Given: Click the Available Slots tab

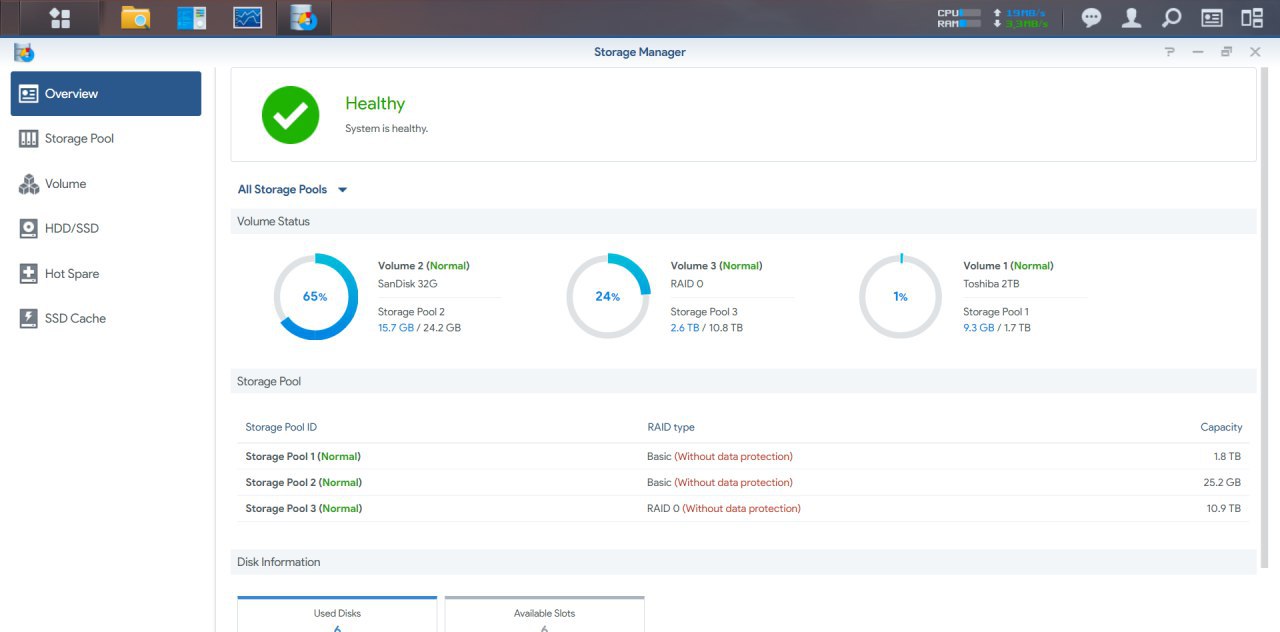Looking at the screenshot, I should click(x=544, y=614).
